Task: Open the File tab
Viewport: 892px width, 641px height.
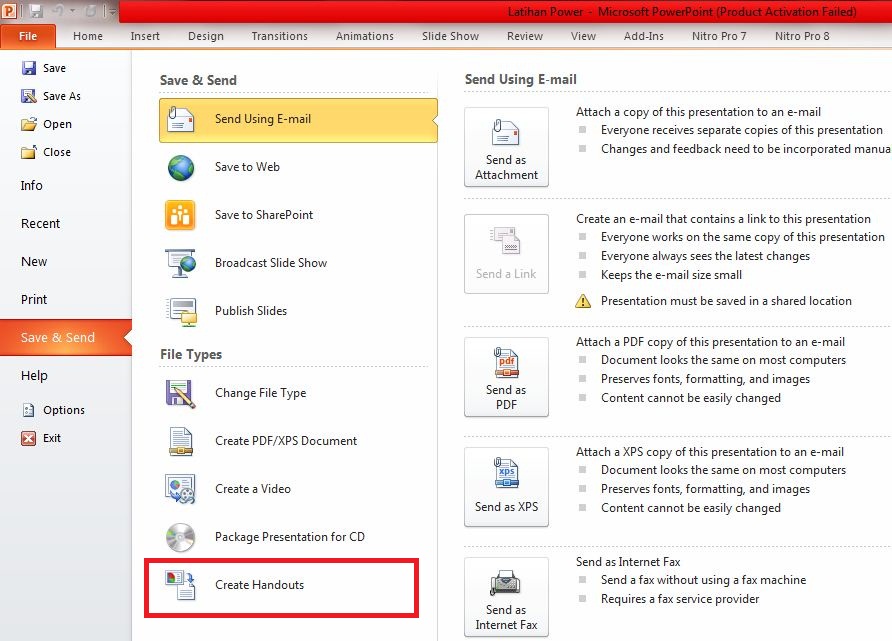Action: click(x=28, y=36)
